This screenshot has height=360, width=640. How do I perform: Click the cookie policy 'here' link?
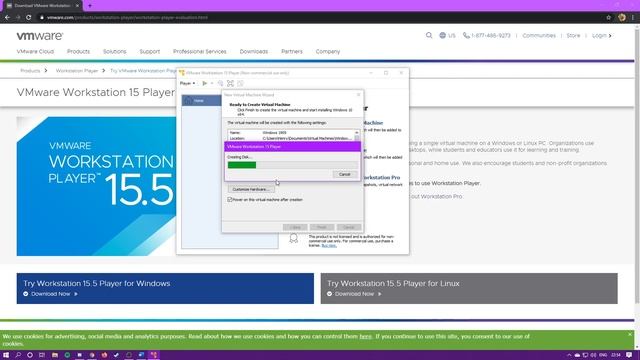tap(365, 336)
